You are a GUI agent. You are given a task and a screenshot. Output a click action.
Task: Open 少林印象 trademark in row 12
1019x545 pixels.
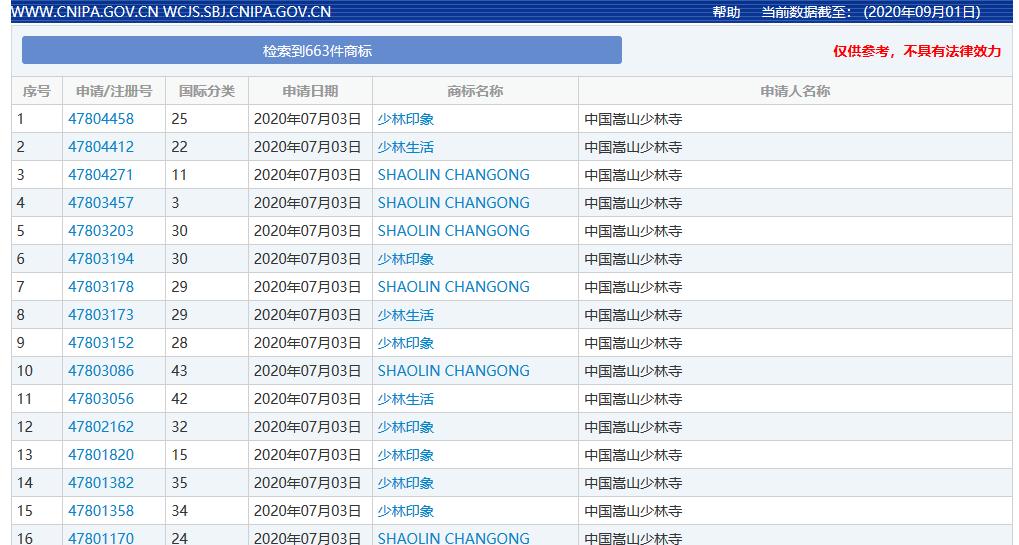coord(406,426)
